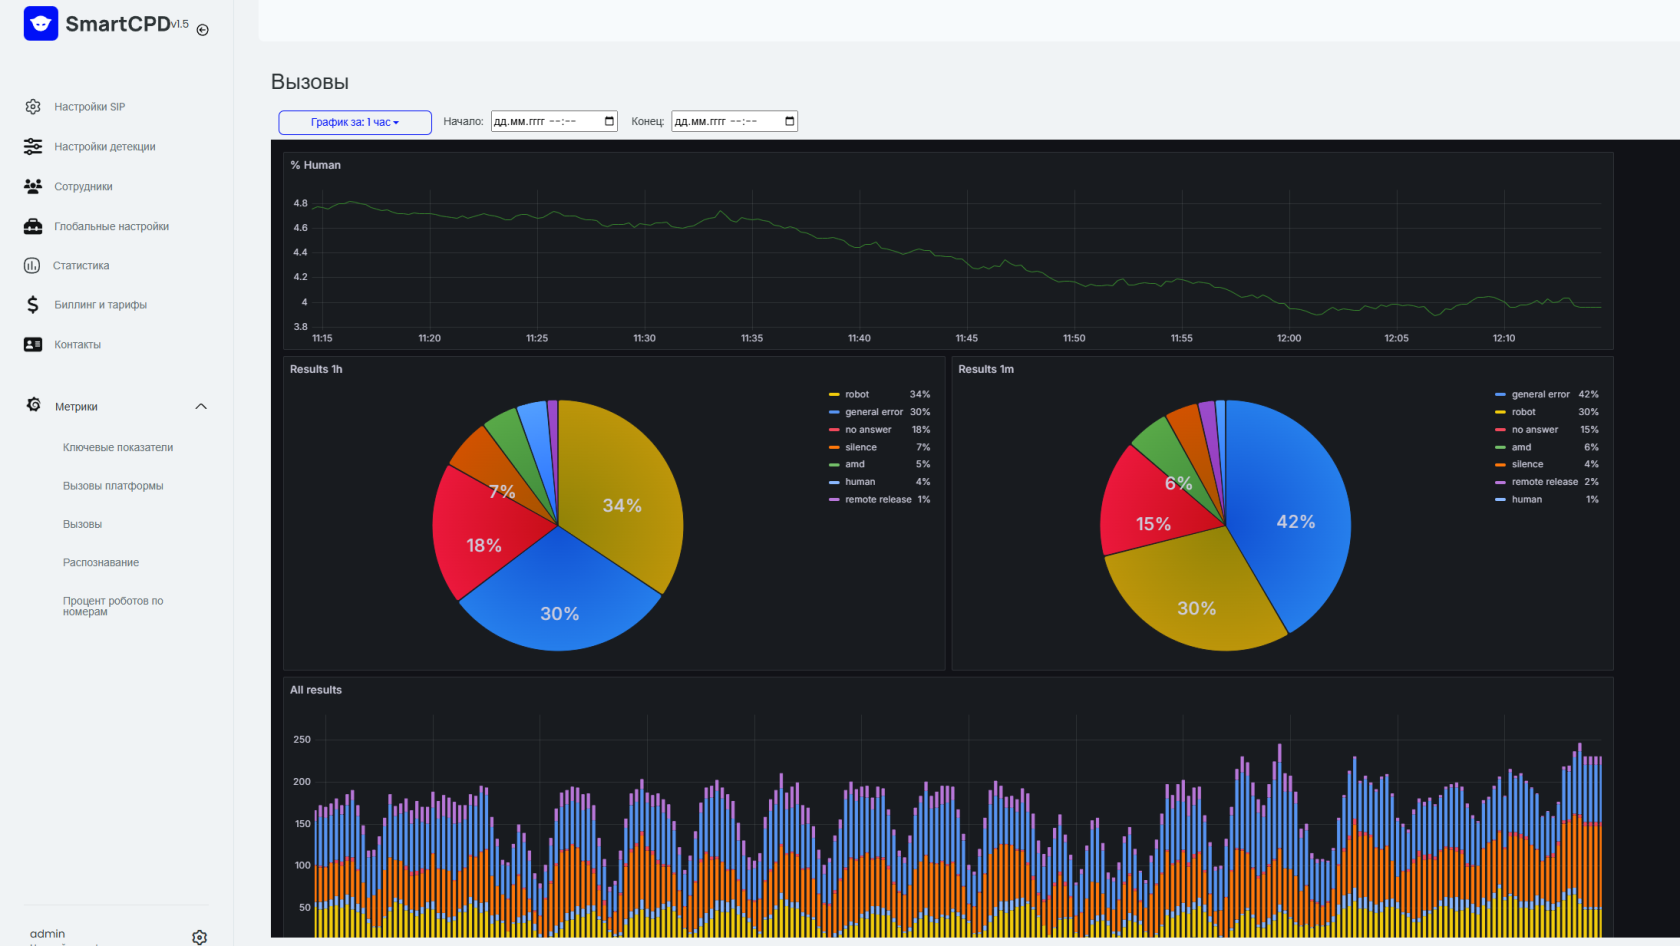The image size is (1680, 946).
Task: Go to Ключевые показатели submenu item
Action: [x=118, y=447]
